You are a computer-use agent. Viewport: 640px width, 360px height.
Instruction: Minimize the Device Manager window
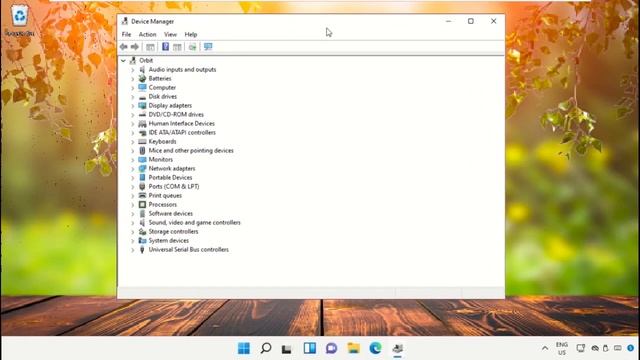[x=448, y=21]
